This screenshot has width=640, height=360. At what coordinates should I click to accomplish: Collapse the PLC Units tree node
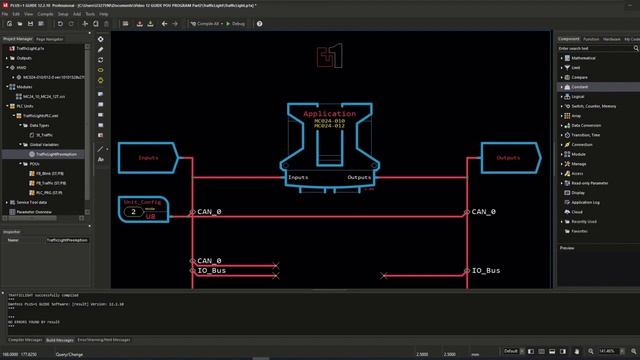click(7, 106)
